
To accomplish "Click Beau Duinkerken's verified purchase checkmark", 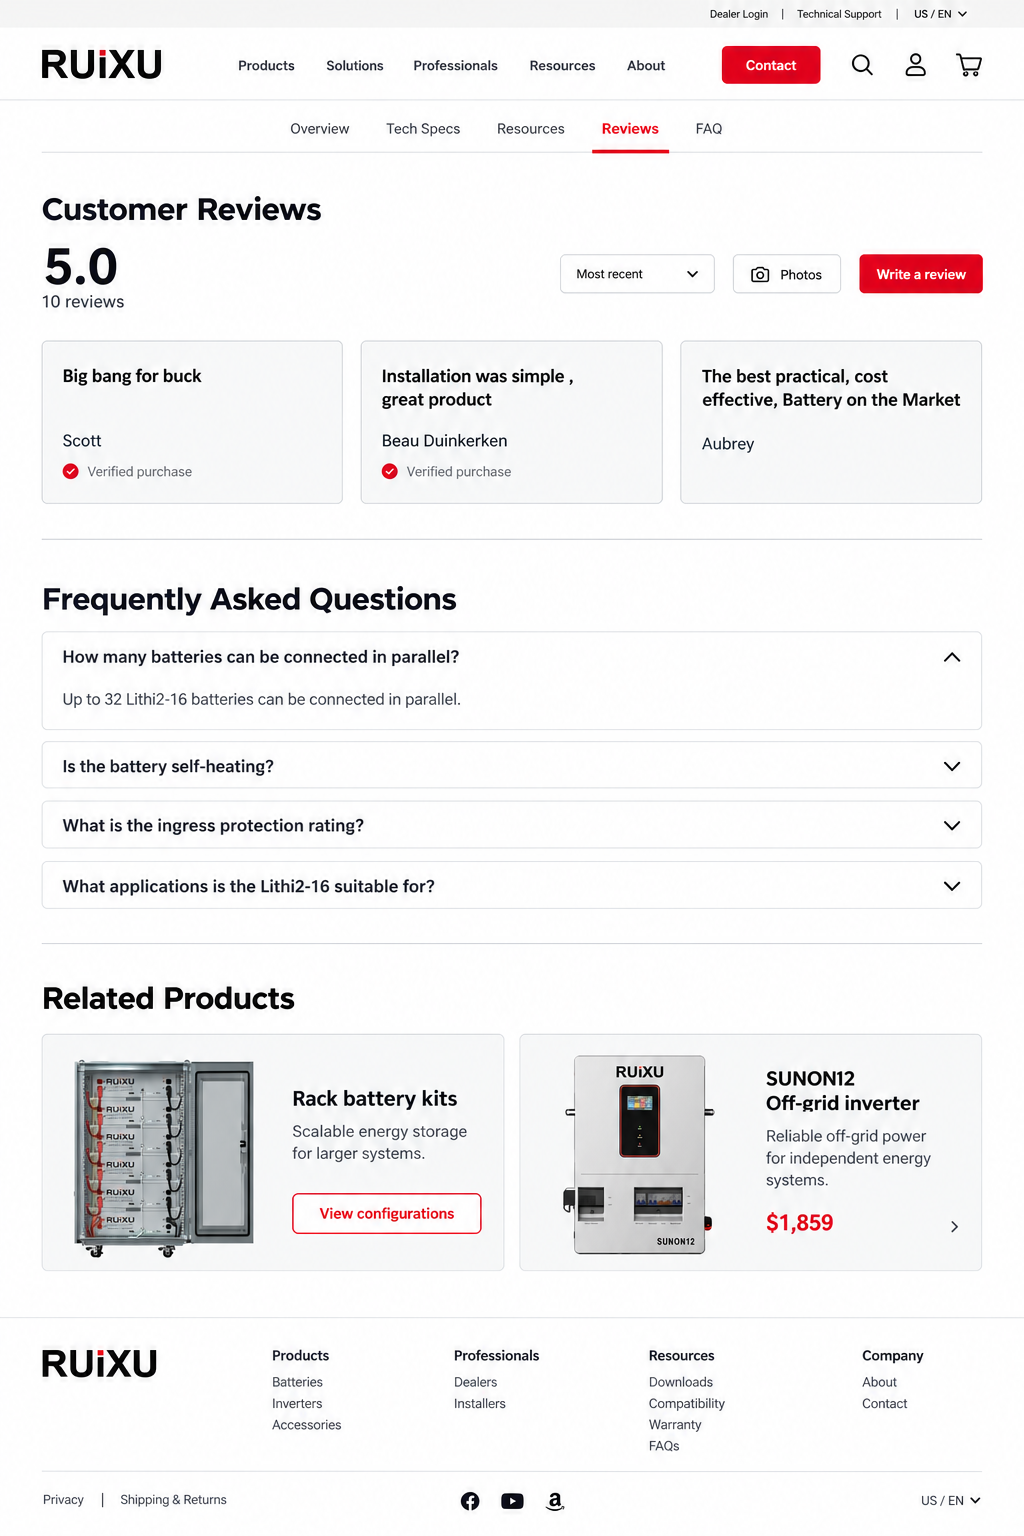I will pyautogui.click(x=390, y=471).
